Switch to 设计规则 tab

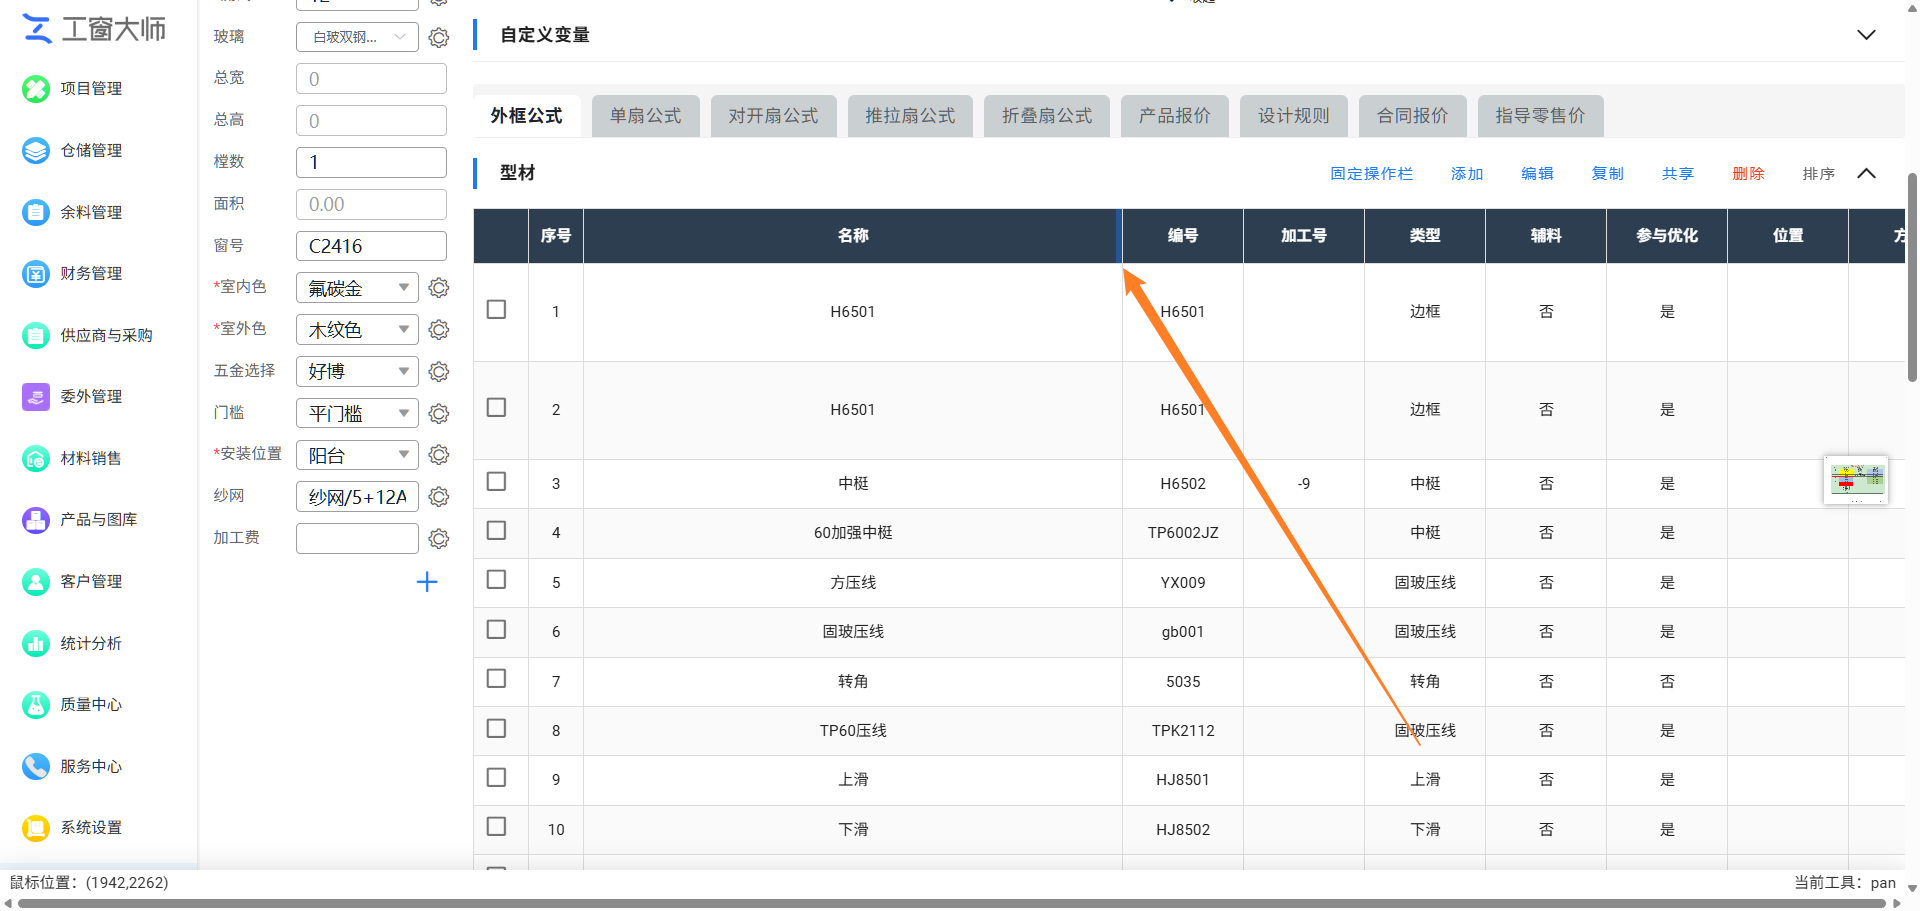(x=1294, y=116)
